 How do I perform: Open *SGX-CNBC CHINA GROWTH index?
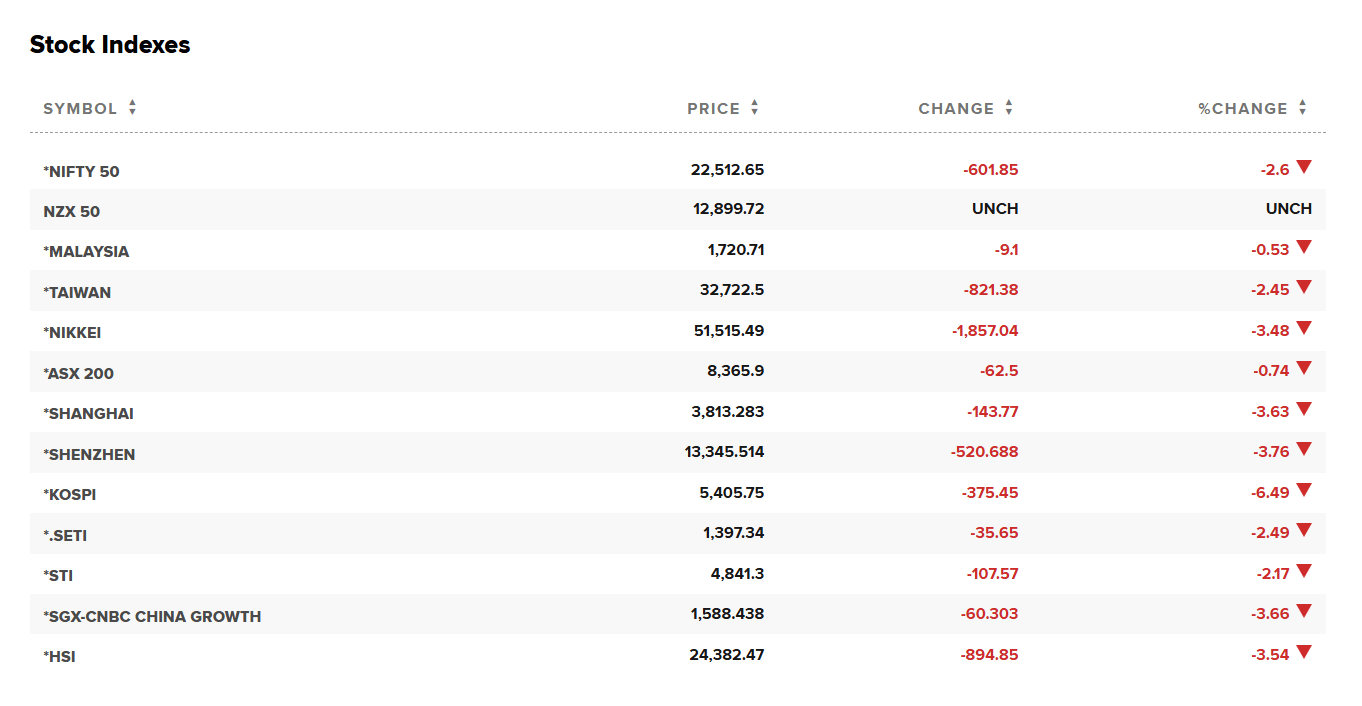pos(152,616)
